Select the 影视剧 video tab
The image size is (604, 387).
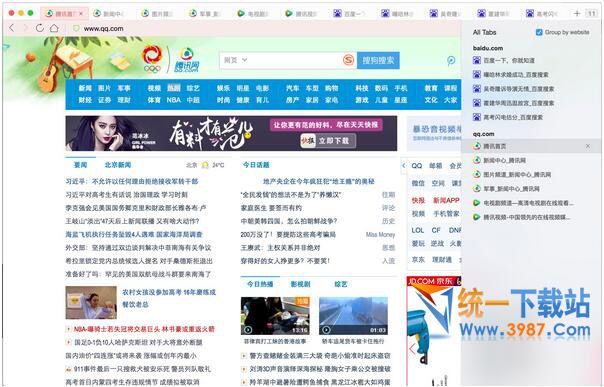tap(300, 284)
